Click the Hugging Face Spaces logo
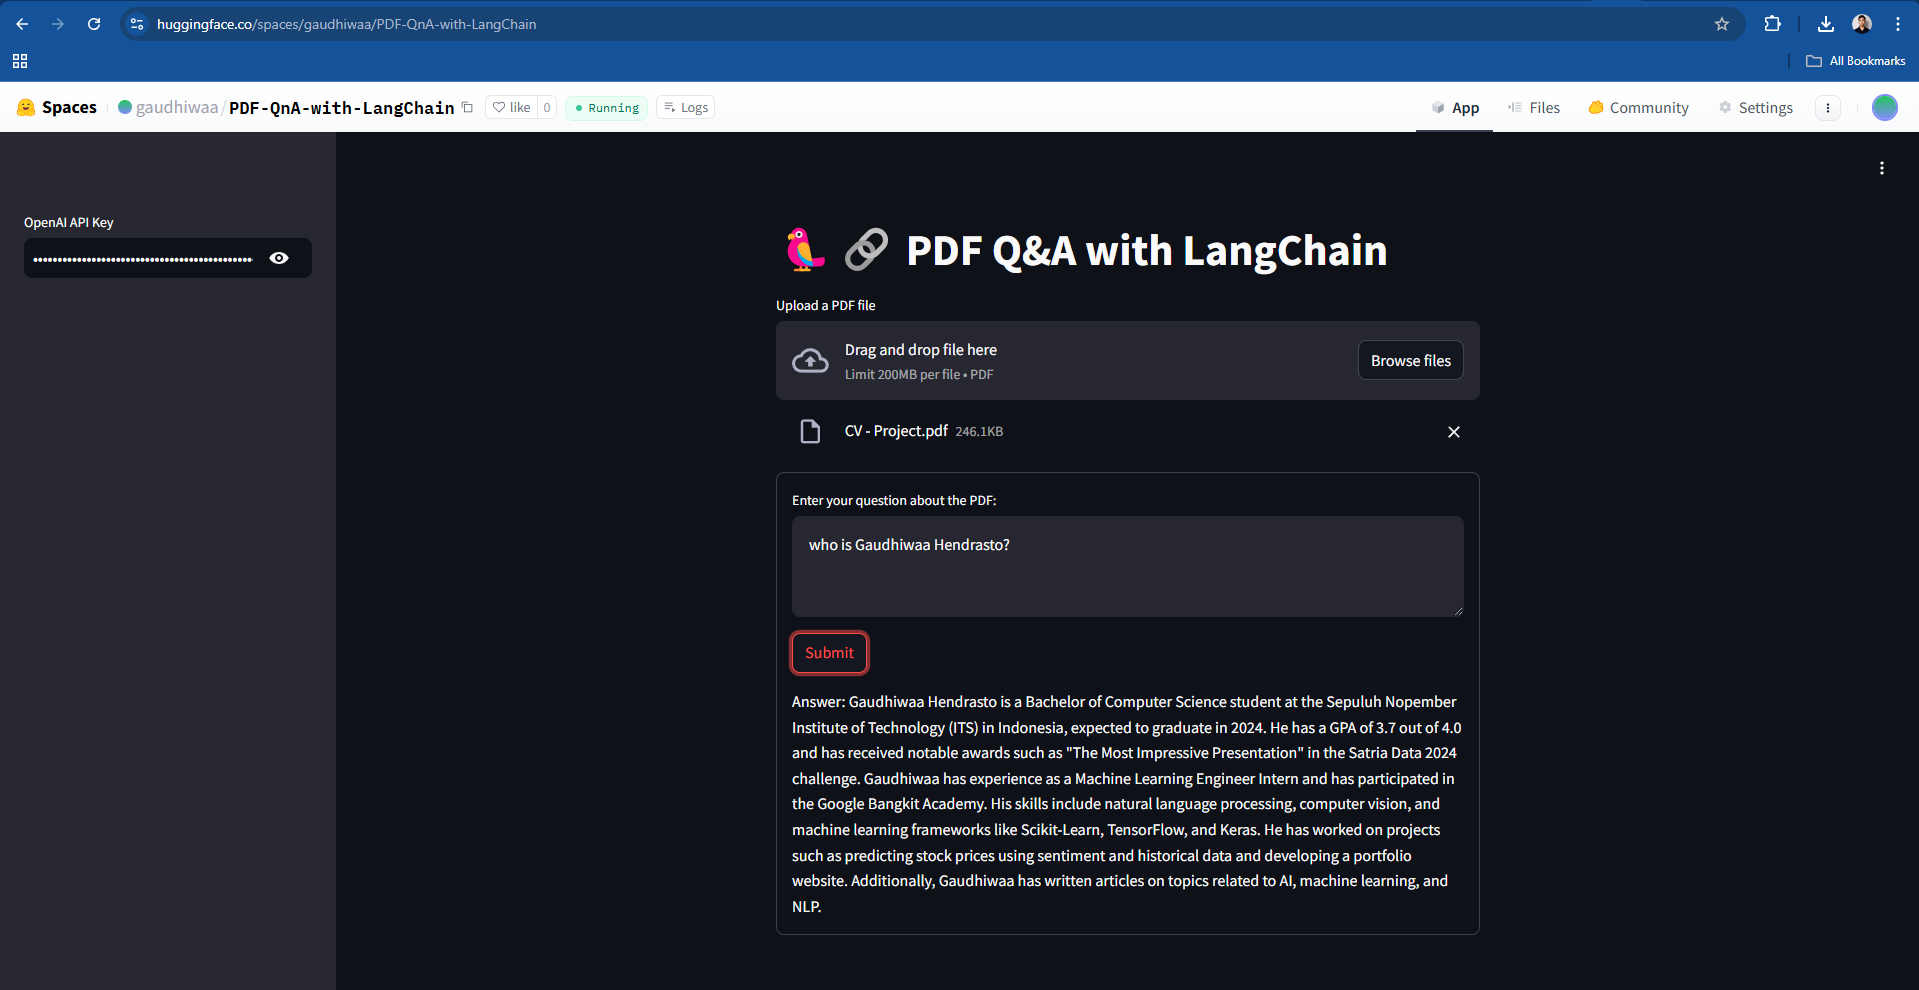This screenshot has width=1919, height=990. pos(57,108)
